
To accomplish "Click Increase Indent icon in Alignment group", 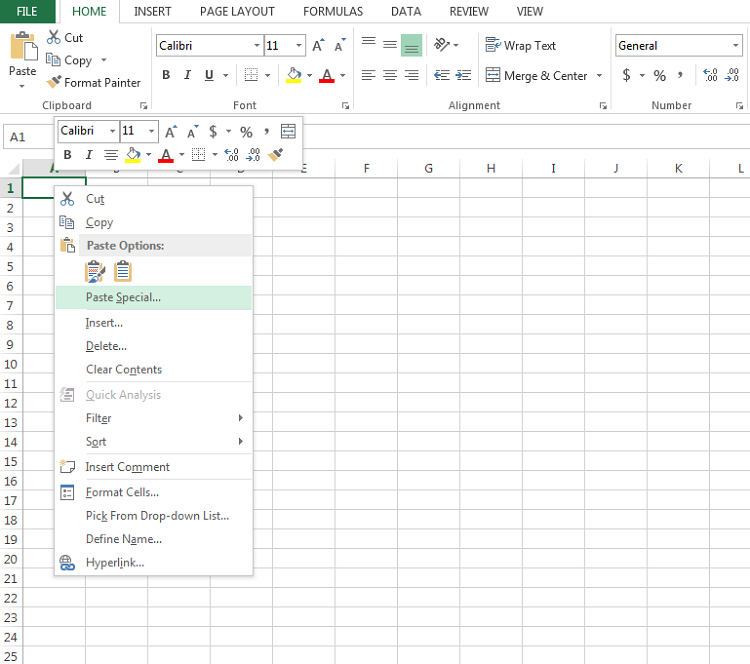I will point(463,75).
